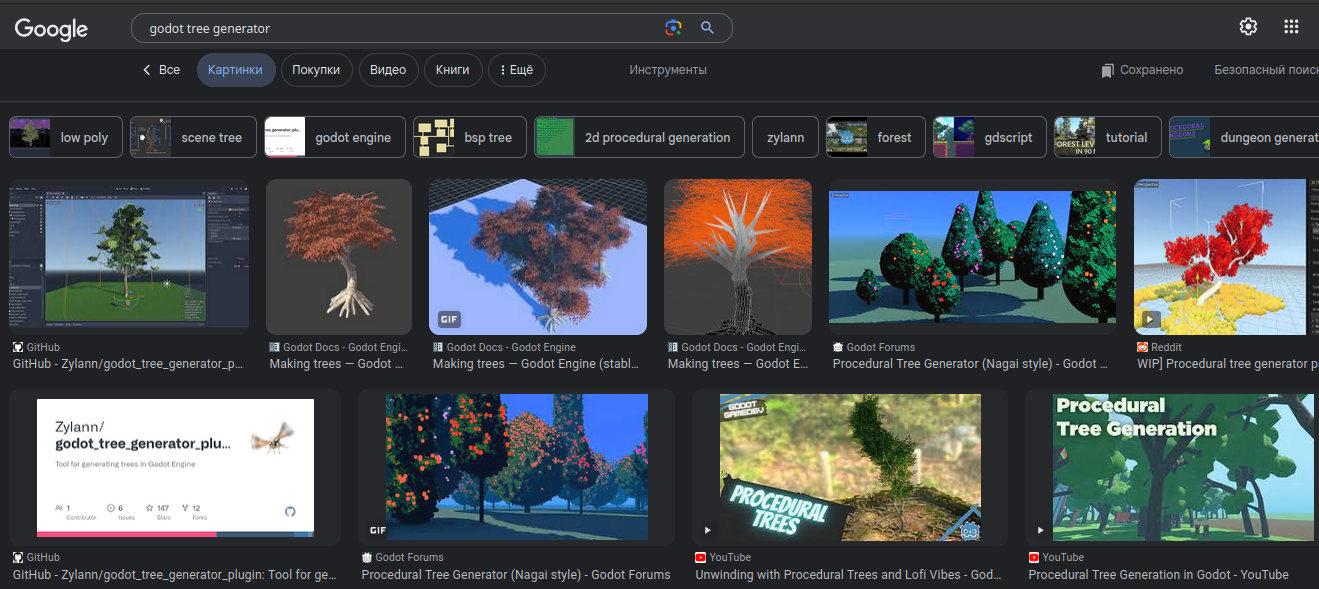The image size is (1319, 589).
Task: Click the Reddit source label
Action: 1161,347
